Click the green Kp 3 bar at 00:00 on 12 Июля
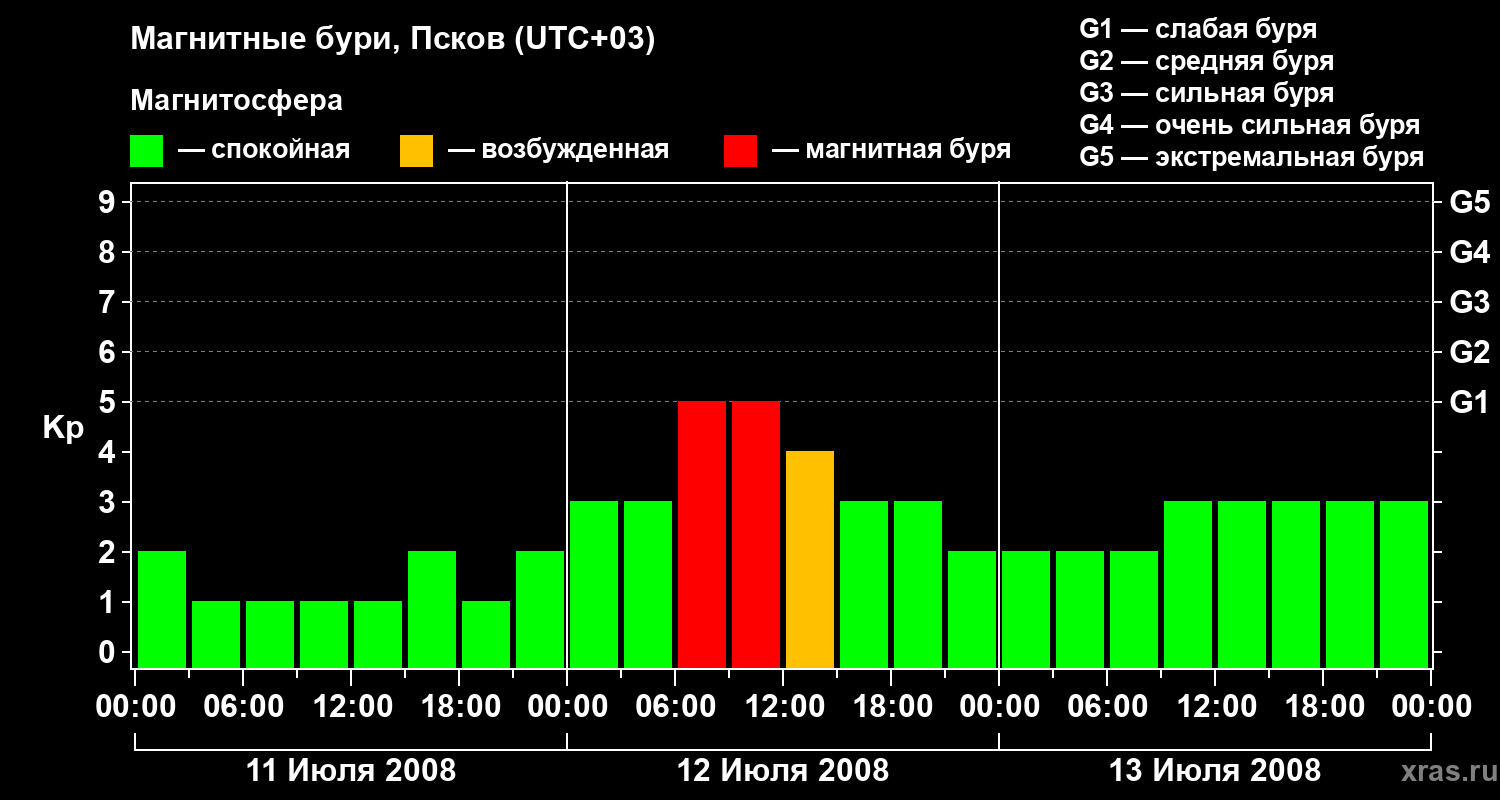Viewport: 1500px width, 800px height. point(594,585)
